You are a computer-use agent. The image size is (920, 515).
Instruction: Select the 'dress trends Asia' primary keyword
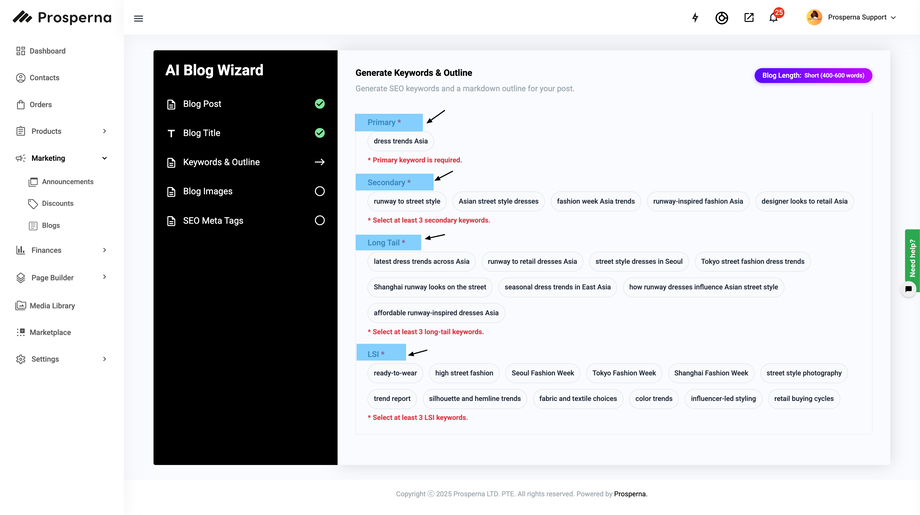(401, 141)
